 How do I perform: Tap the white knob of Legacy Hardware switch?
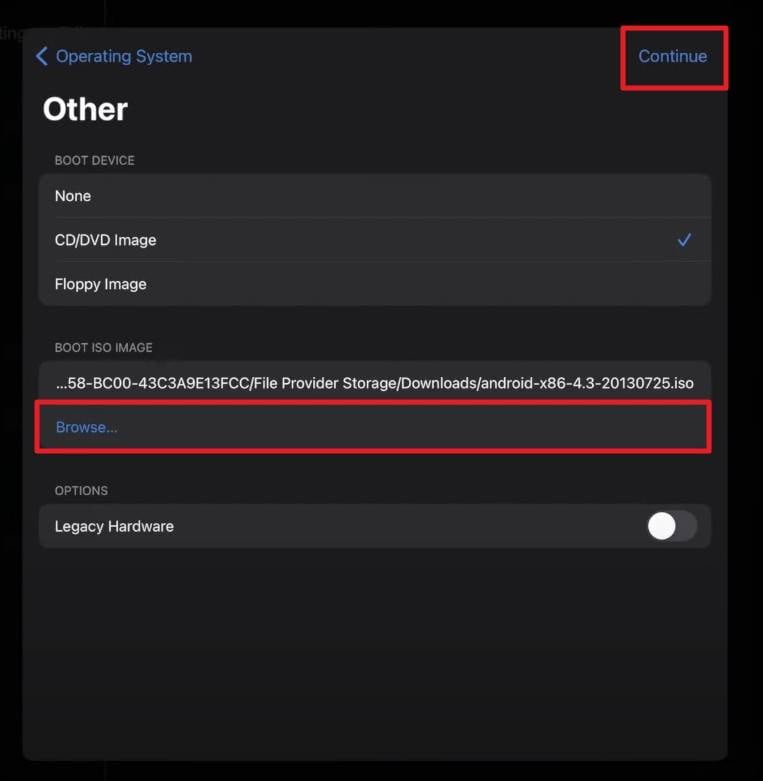coord(662,526)
